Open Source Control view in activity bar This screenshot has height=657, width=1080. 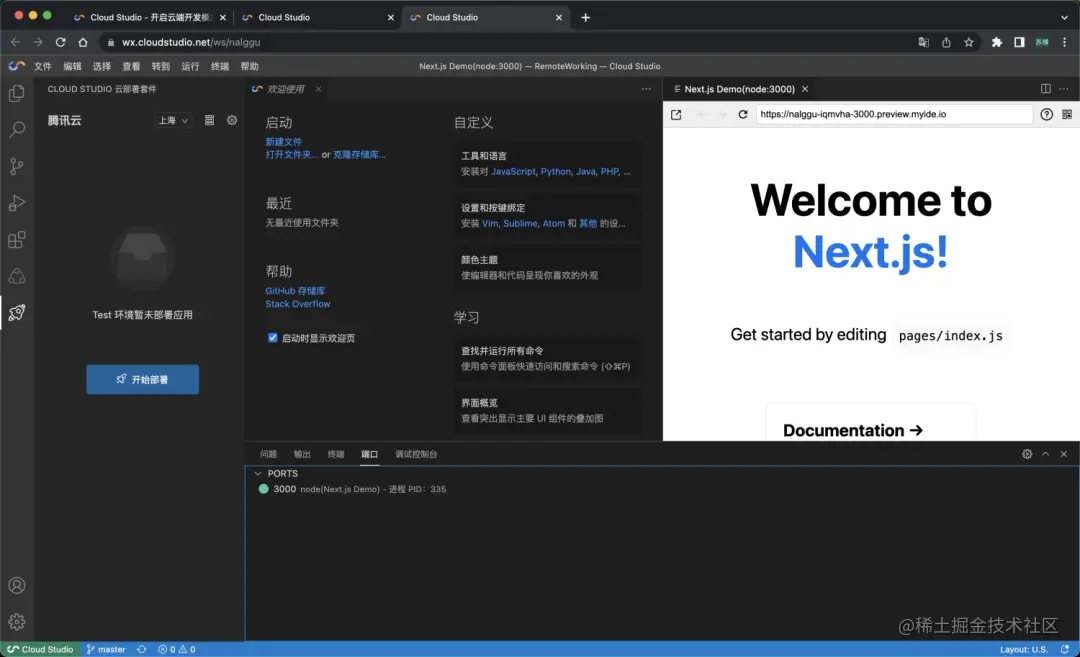pyautogui.click(x=17, y=166)
